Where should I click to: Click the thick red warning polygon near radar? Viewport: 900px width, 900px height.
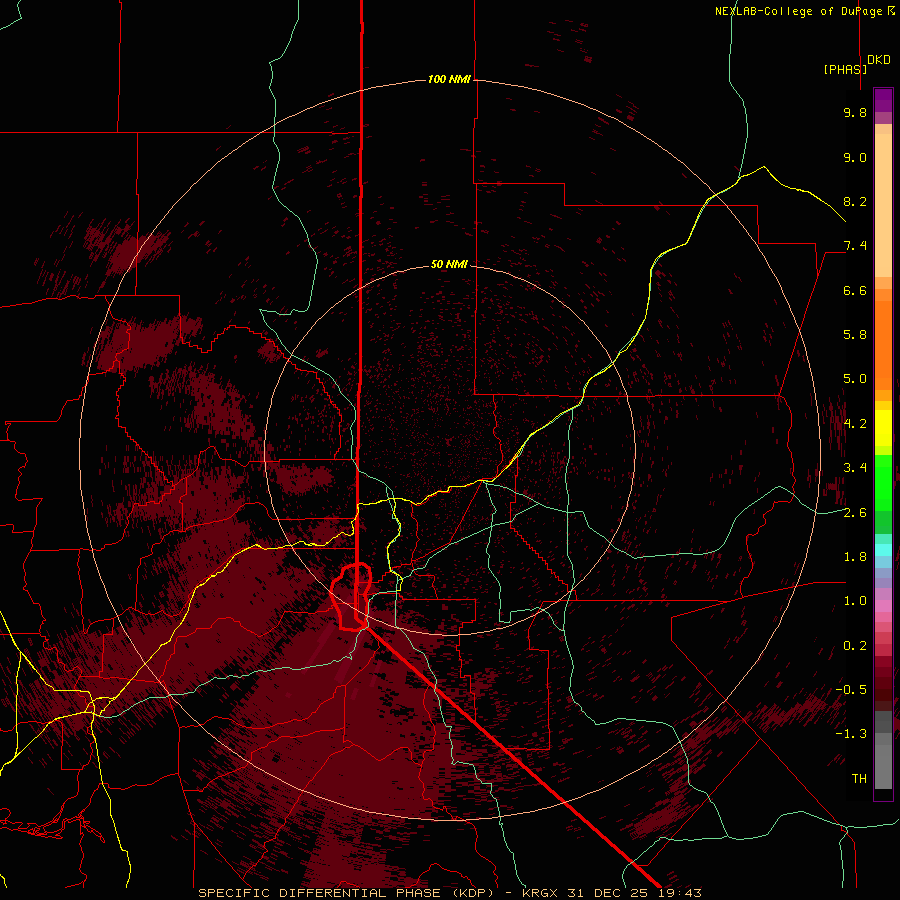tap(351, 597)
